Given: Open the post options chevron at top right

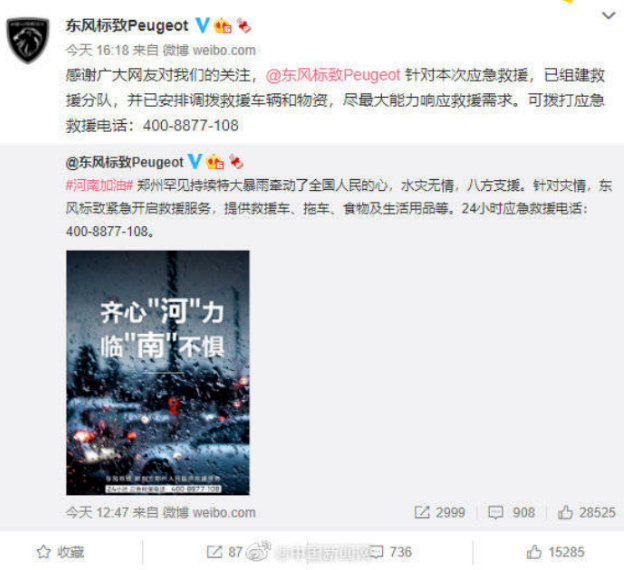Looking at the screenshot, I should pyautogui.click(x=608, y=15).
